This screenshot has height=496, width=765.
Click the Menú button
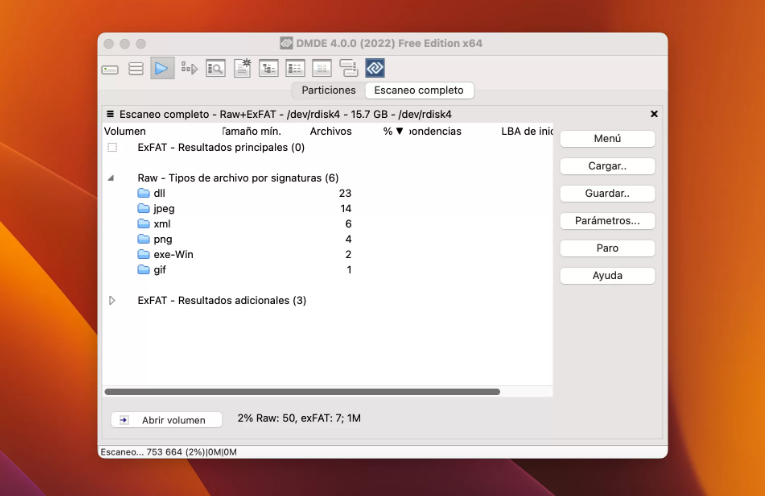coord(607,139)
